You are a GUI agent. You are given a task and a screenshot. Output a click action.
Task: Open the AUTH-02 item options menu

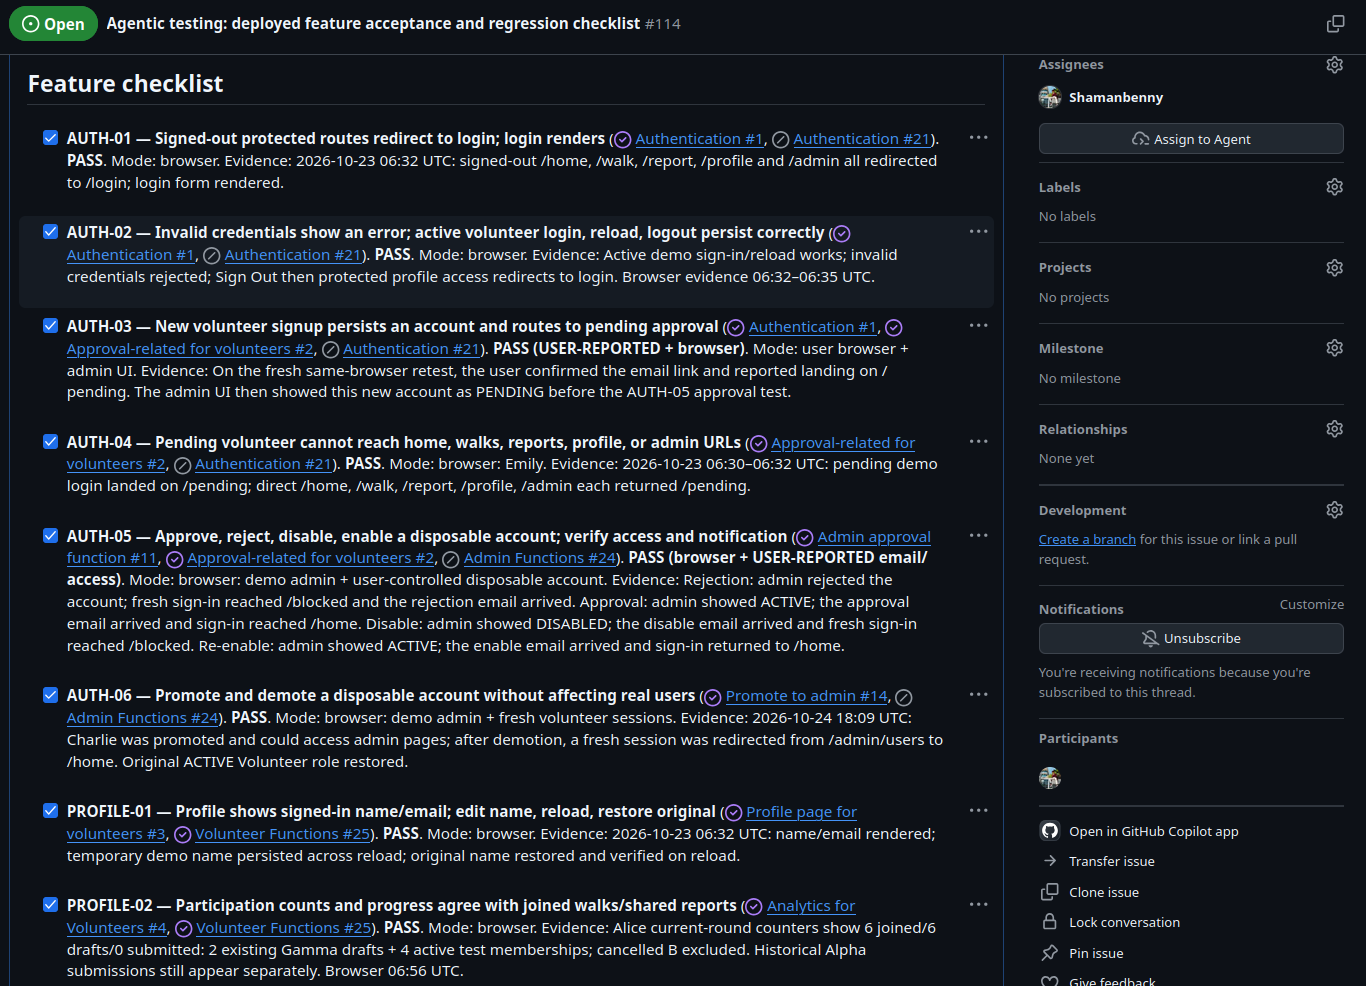[x=978, y=232]
